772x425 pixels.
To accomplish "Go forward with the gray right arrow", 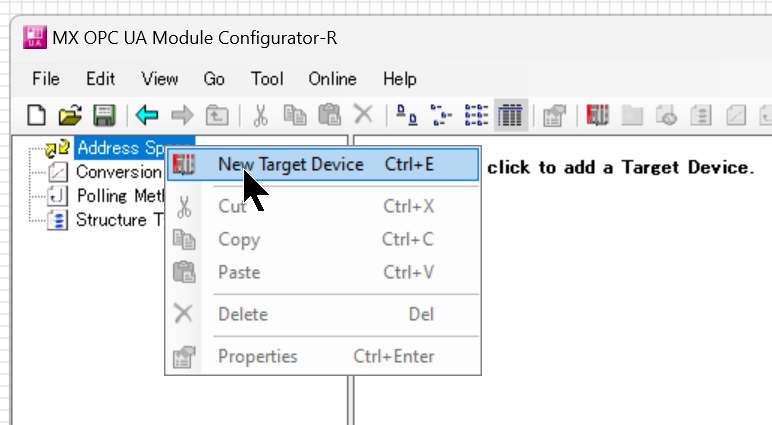I will tap(182, 116).
